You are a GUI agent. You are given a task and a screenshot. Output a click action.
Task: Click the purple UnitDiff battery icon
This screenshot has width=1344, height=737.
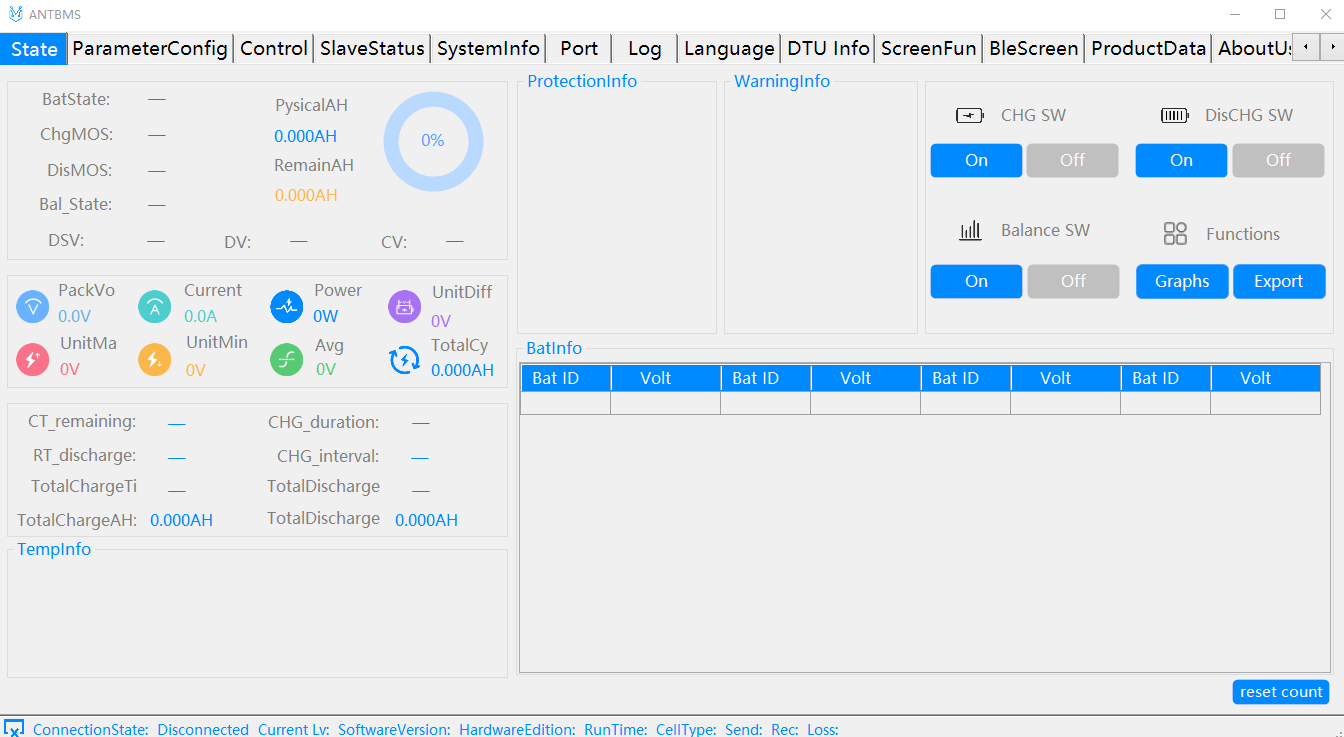point(404,307)
